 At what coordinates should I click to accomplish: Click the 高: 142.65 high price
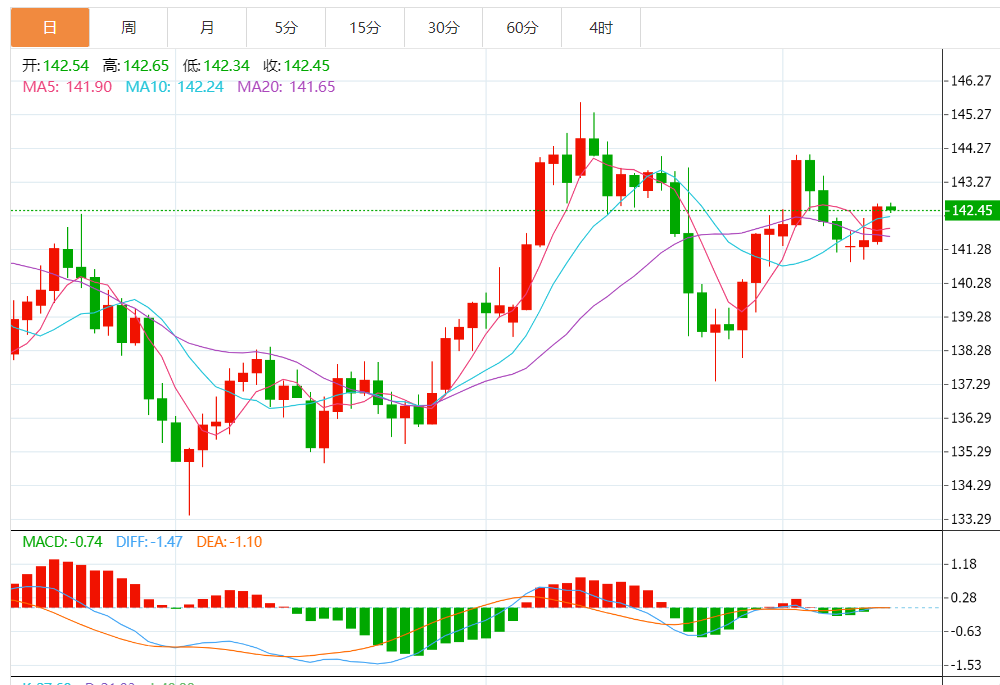136,66
